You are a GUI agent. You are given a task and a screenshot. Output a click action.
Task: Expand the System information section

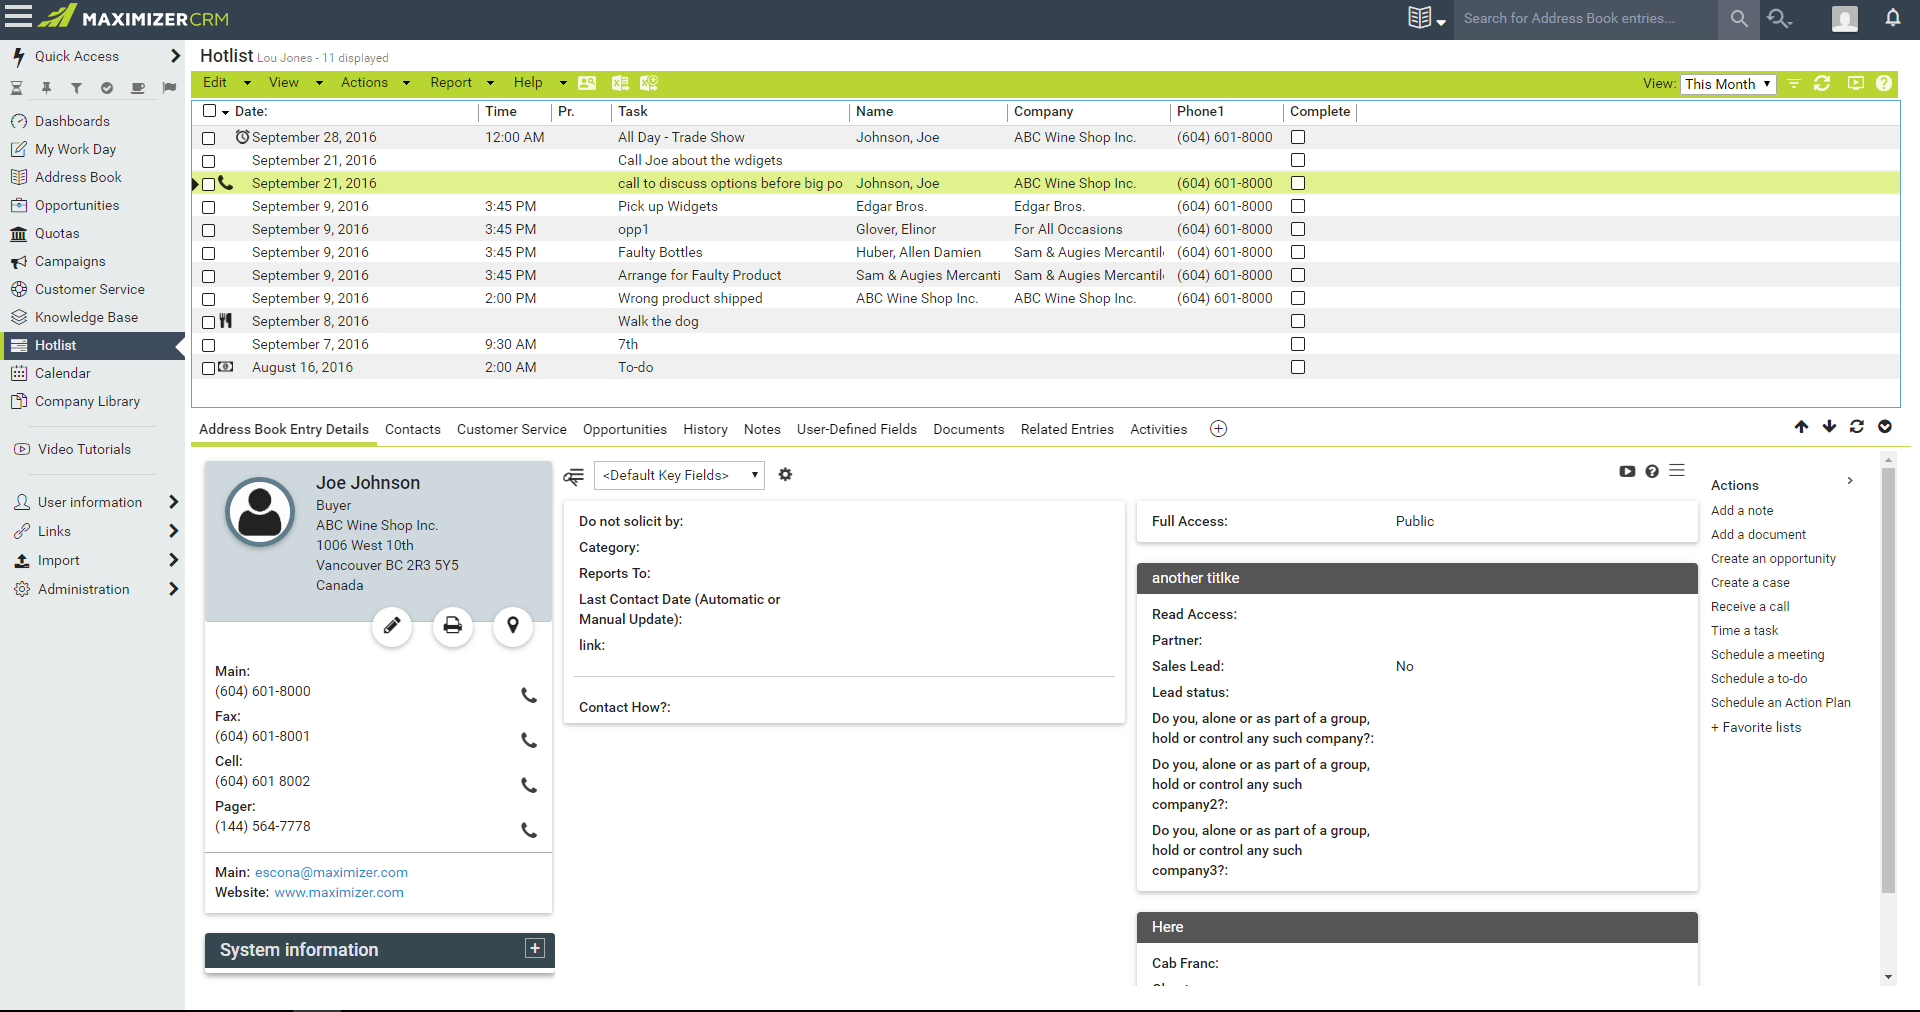point(535,949)
